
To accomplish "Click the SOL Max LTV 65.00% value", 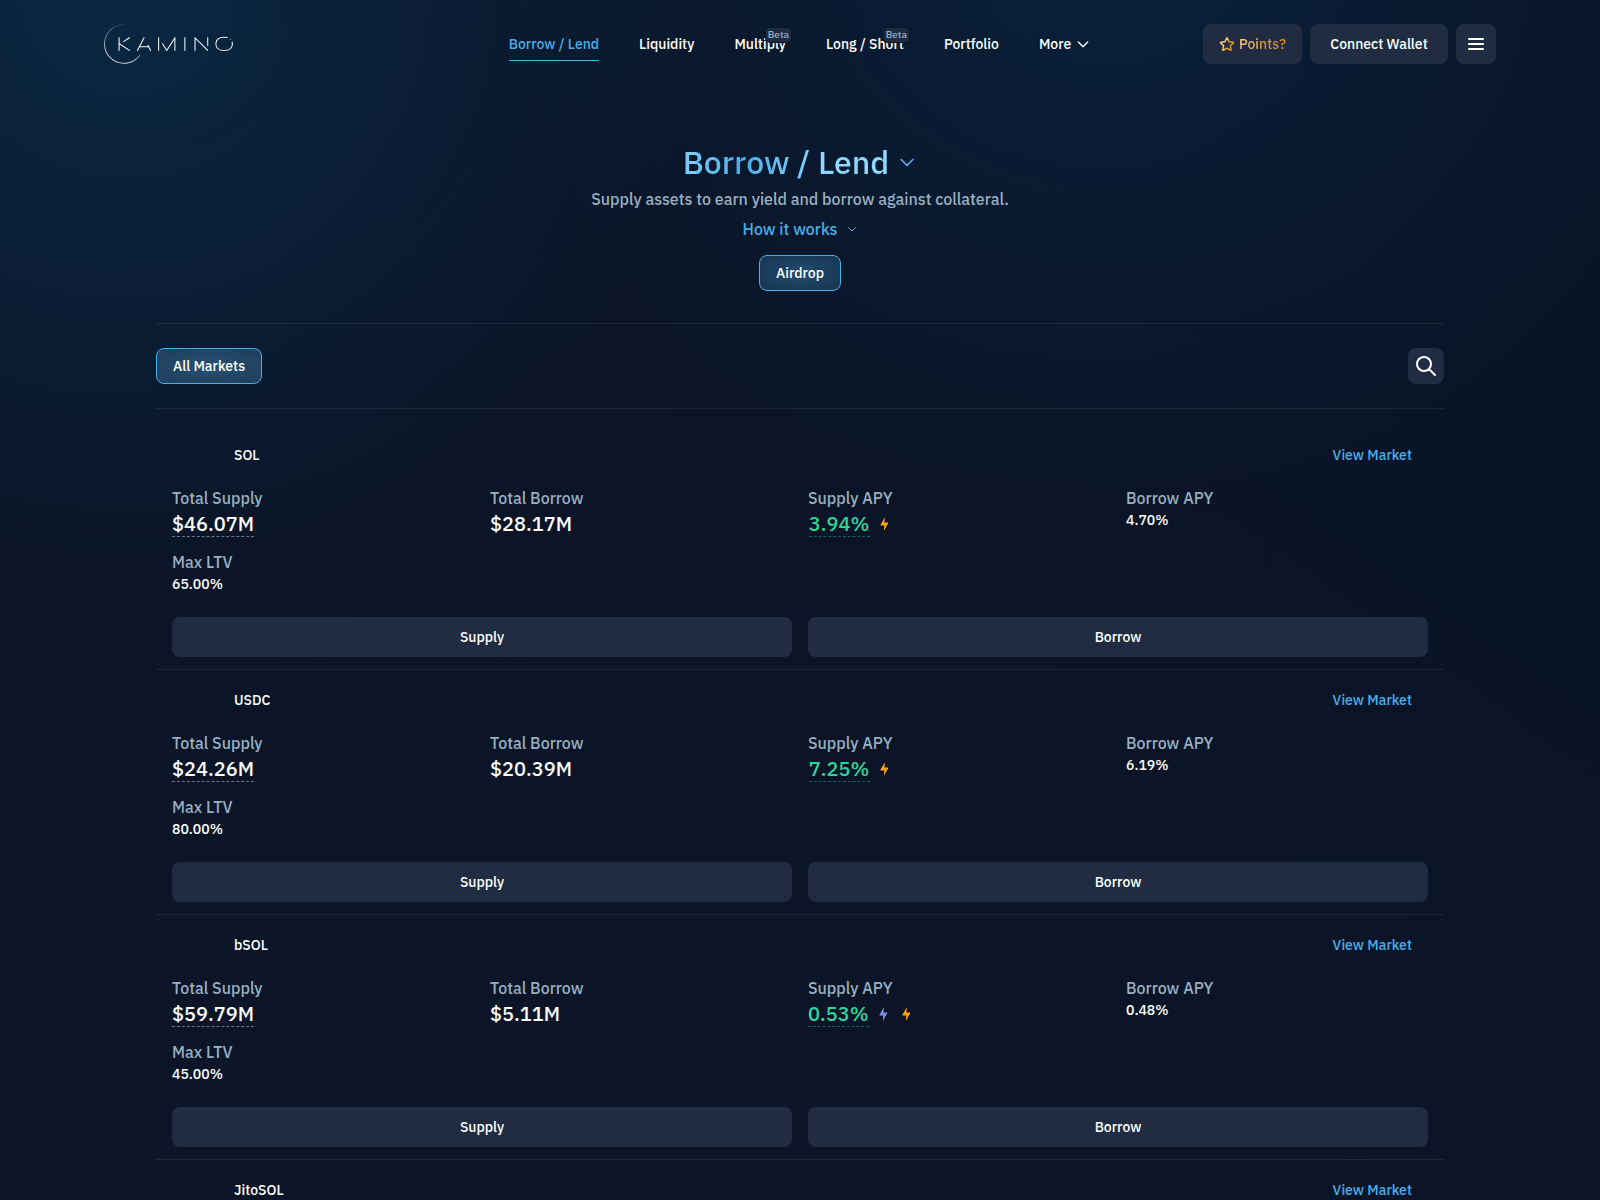I will click(x=197, y=584).
